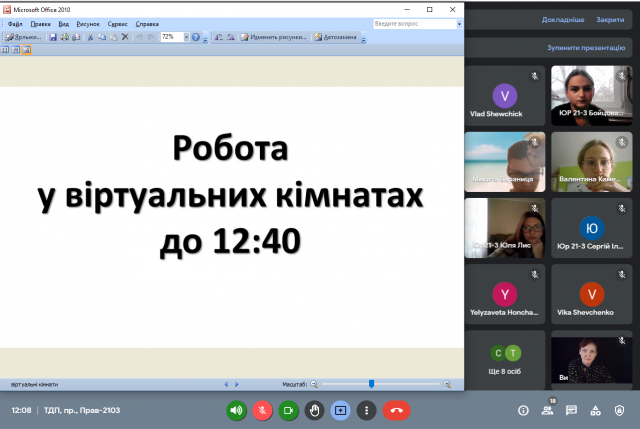Open the Файл menu

pyautogui.click(x=15, y=24)
